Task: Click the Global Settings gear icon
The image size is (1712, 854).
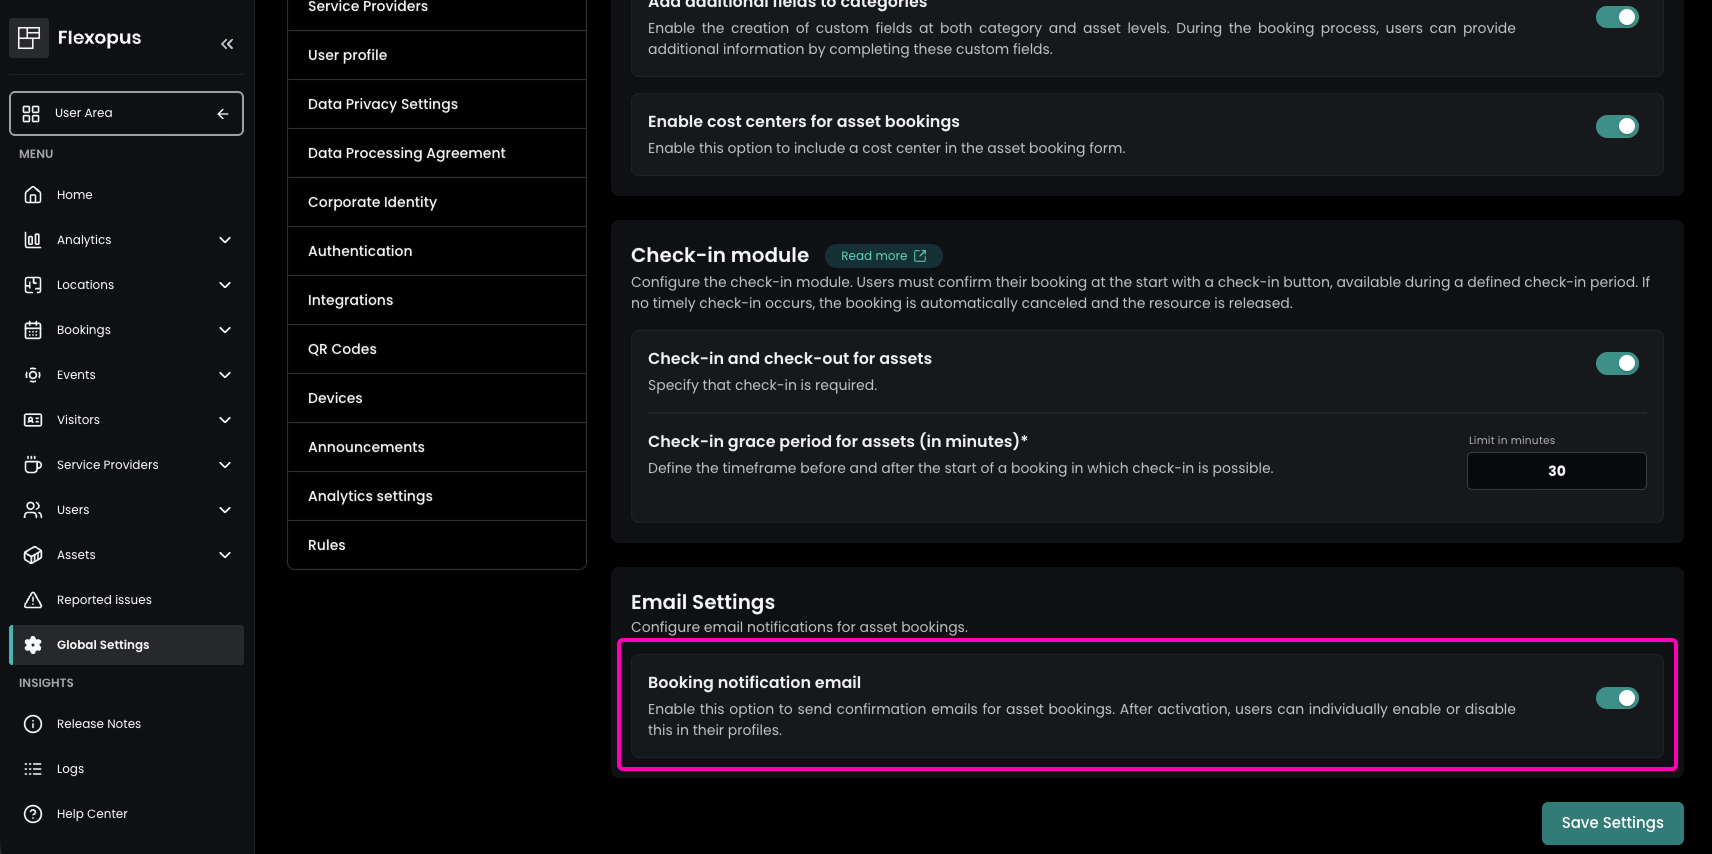Action: point(33,645)
